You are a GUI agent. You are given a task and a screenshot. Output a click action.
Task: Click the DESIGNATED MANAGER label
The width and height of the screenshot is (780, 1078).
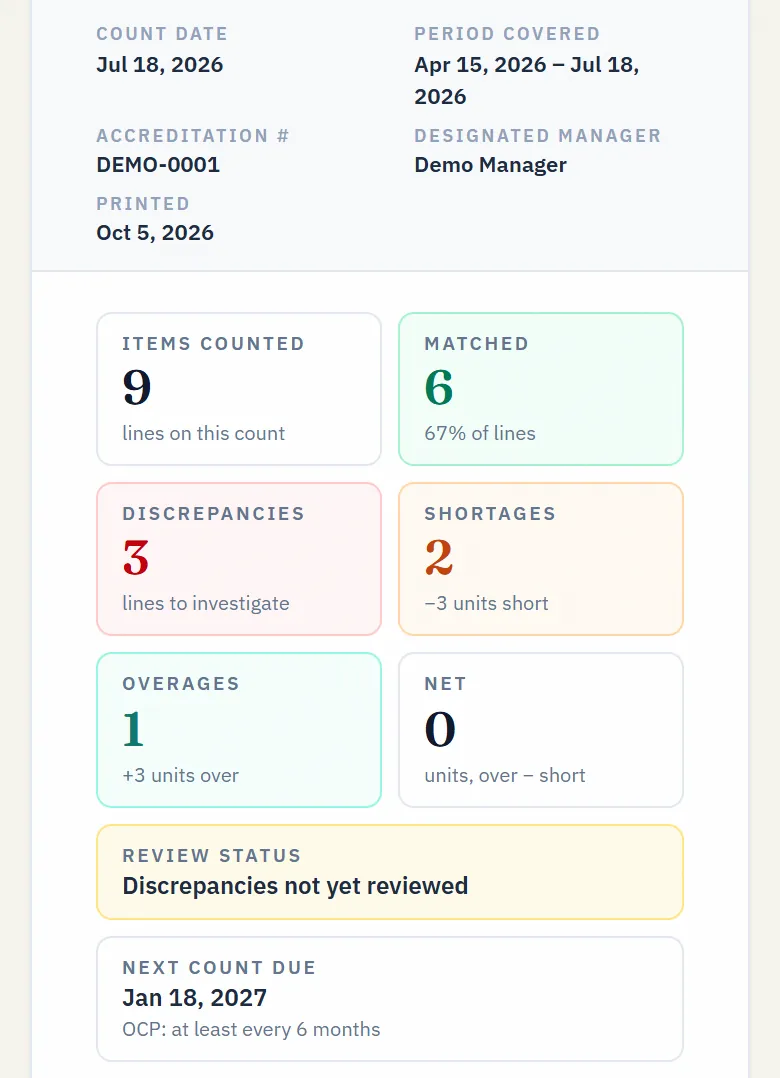tap(537, 135)
